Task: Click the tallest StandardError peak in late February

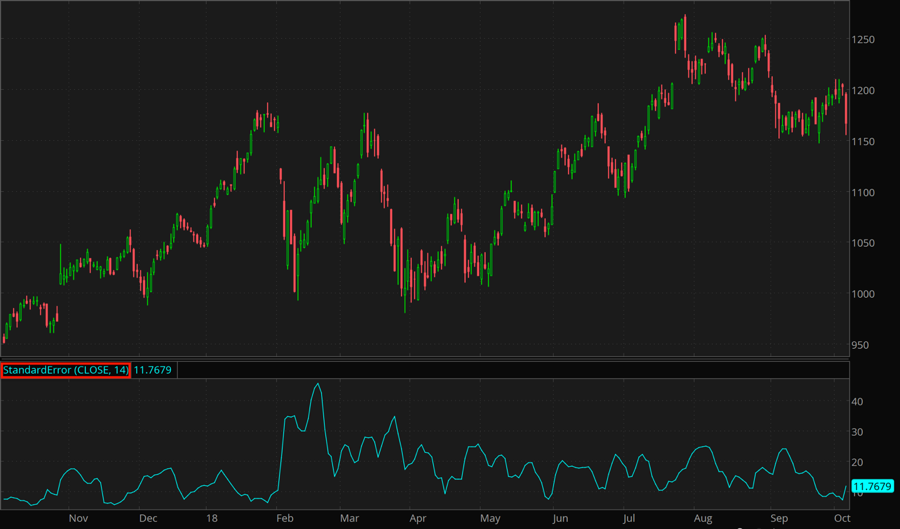Action: coord(317,384)
